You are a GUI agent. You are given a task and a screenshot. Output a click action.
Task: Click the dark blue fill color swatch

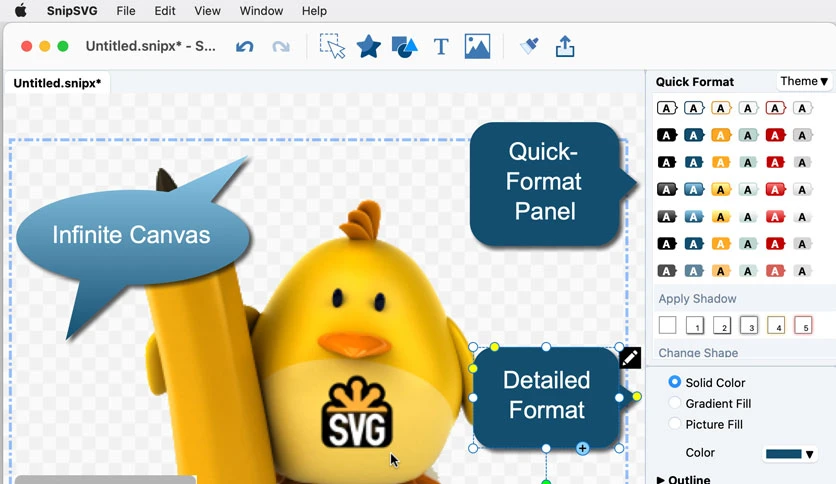tap(783, 454)
